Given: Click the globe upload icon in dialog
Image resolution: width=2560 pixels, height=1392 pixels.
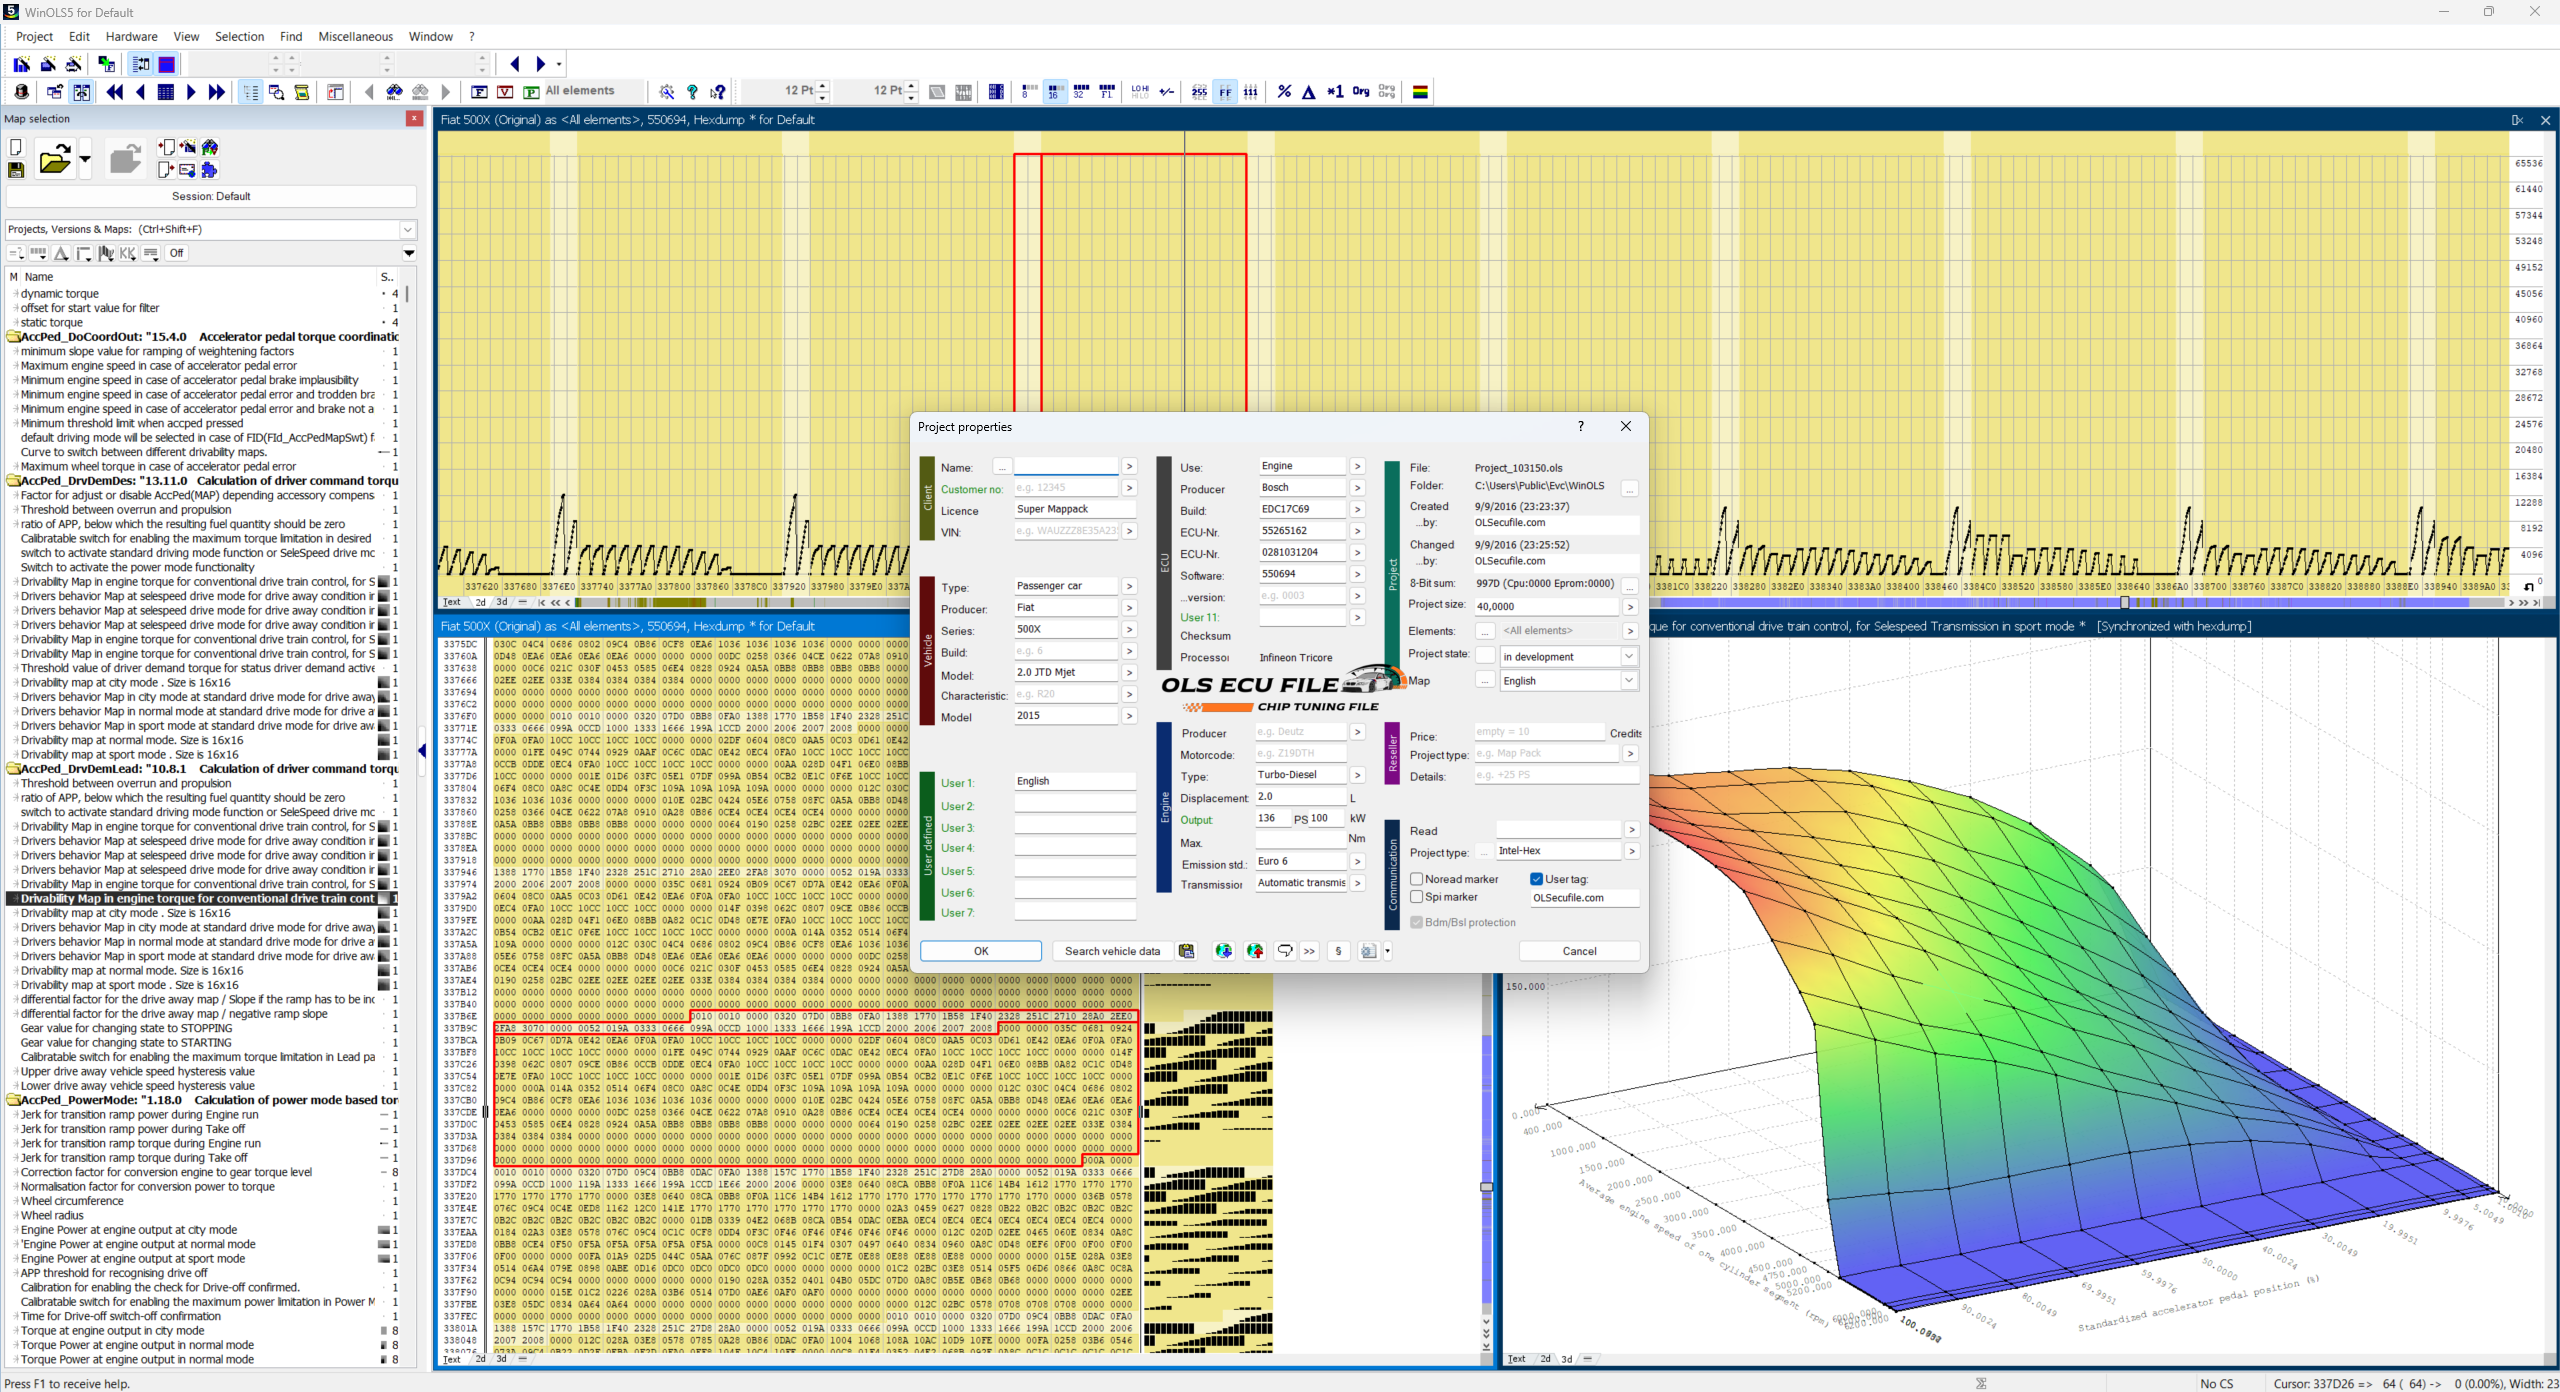Looking at the screenshot, I should (x=1255, y=951).
